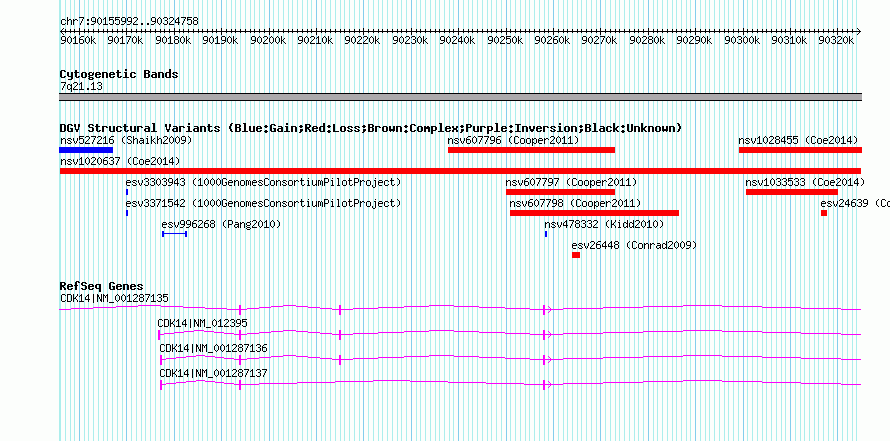Open the nsv1033533 (Coe2014) label

[x=805, y=182]
